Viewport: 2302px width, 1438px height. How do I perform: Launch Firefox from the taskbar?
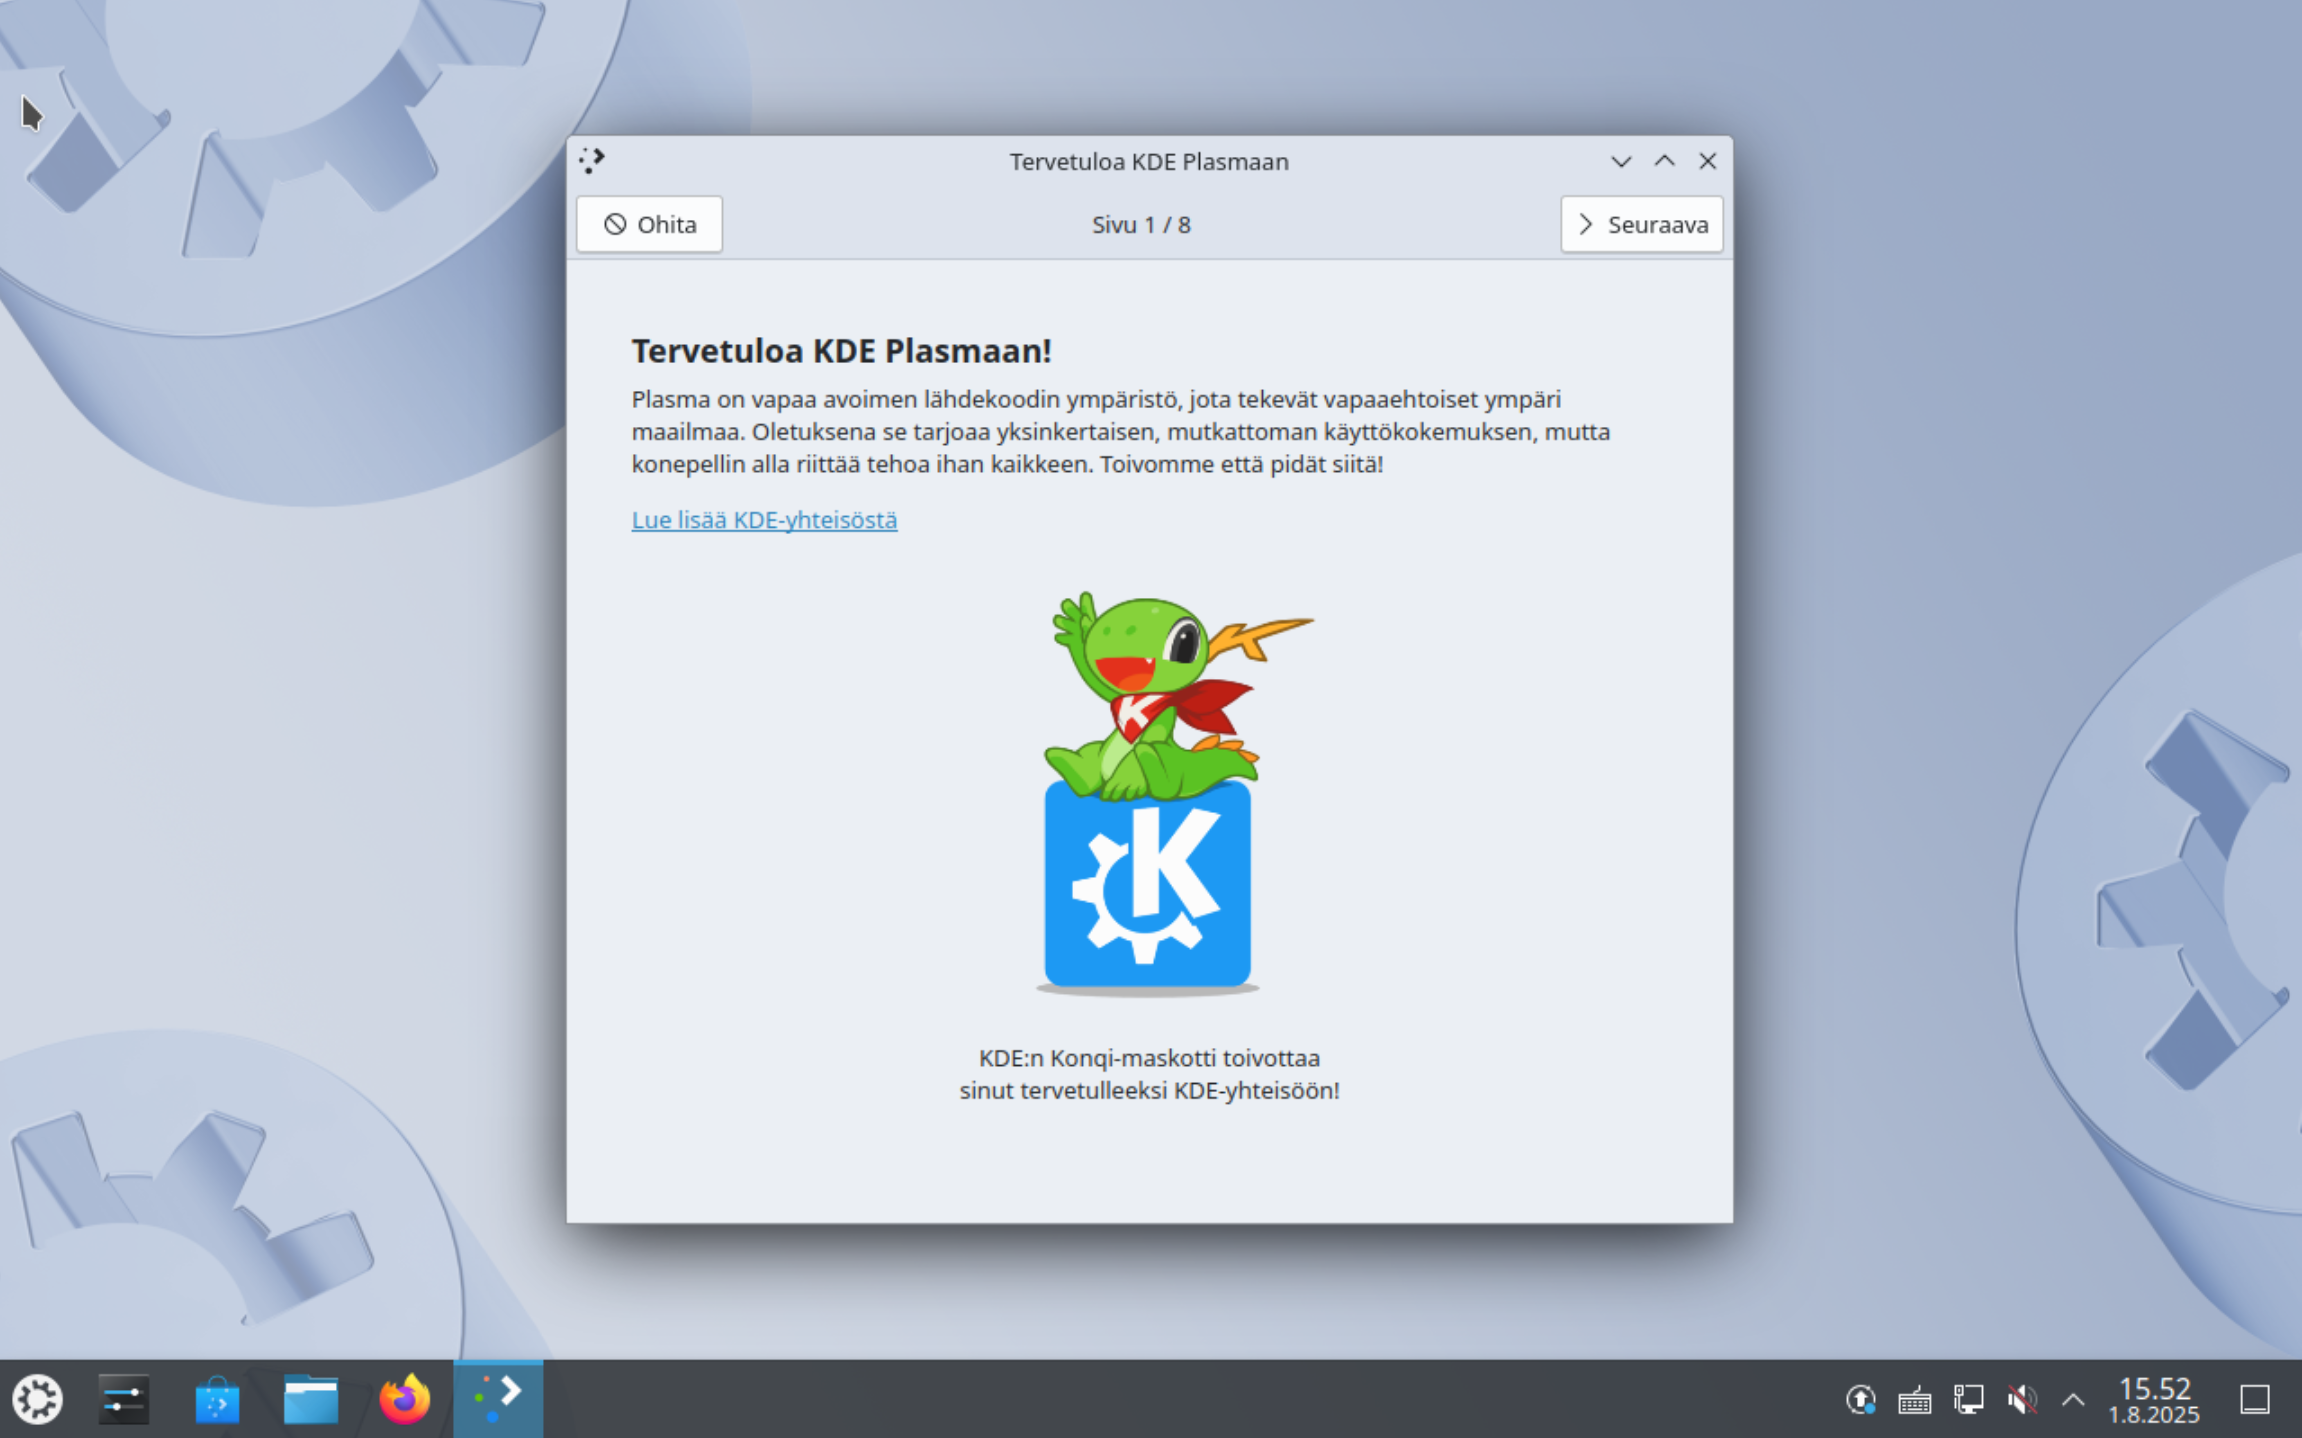click(404, 1399)
